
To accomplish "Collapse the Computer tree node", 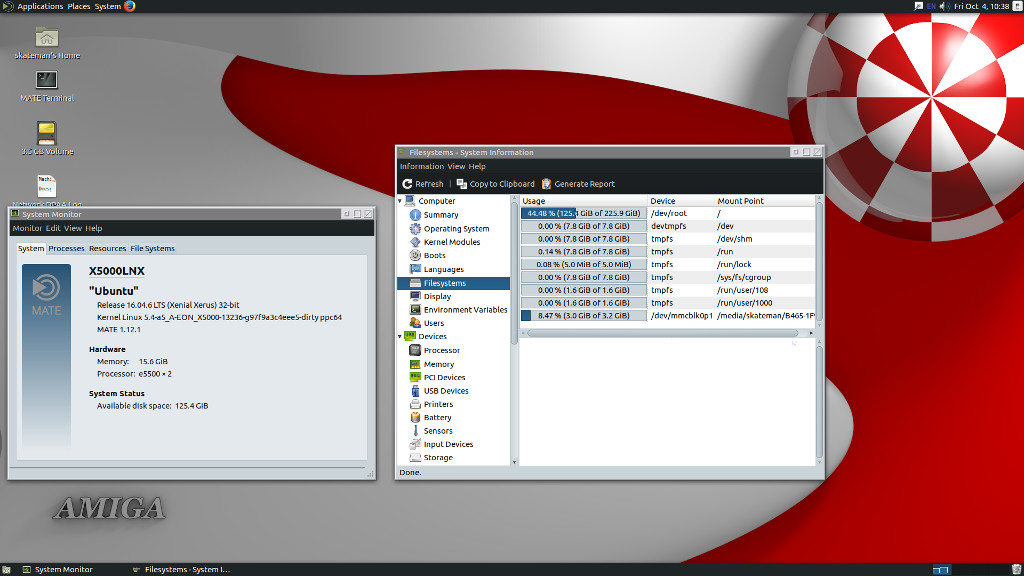I will [400, 201].
